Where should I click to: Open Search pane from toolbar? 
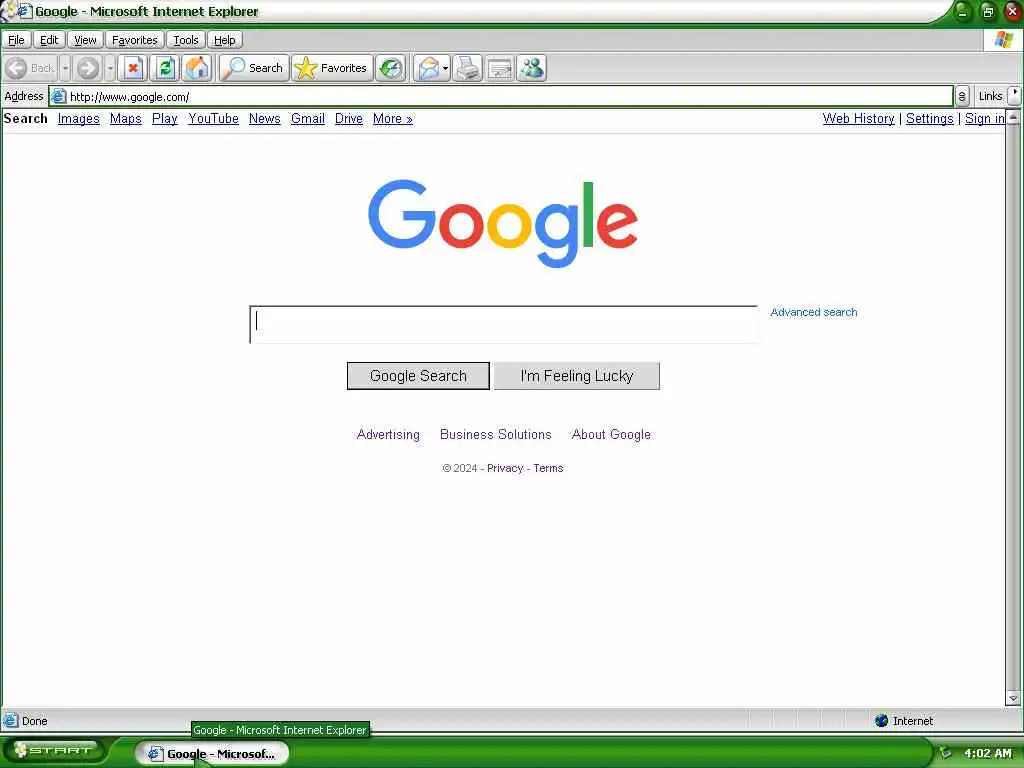(255, 68)
